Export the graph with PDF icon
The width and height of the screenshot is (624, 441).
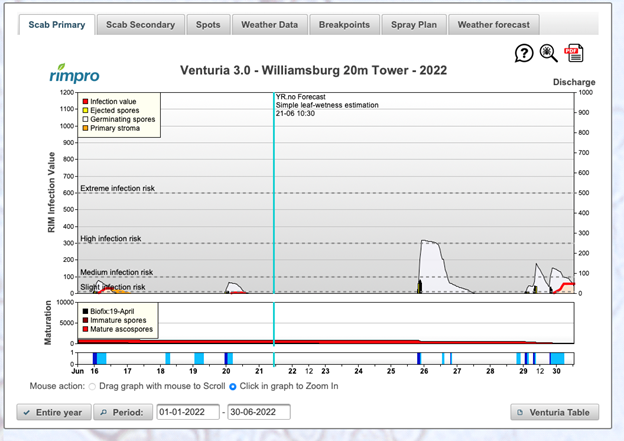click(574, 54)
